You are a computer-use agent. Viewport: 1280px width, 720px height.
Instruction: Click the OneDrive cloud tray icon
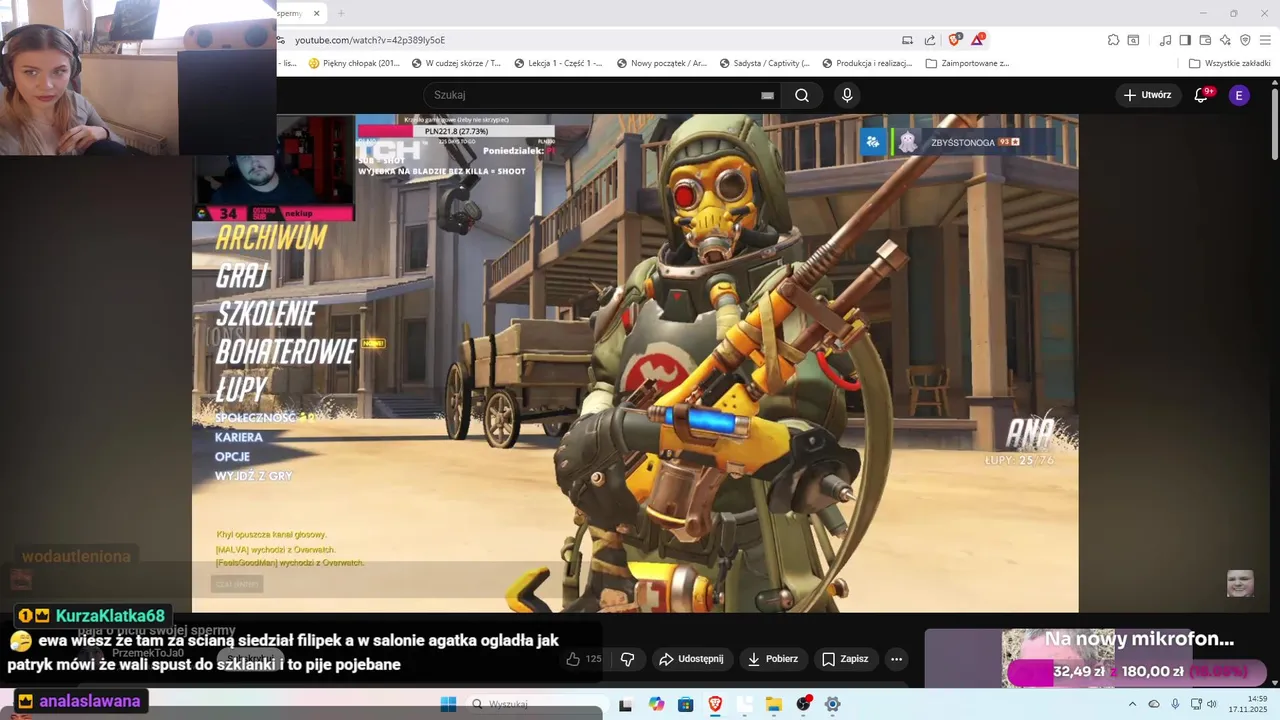coord(1154,704)
